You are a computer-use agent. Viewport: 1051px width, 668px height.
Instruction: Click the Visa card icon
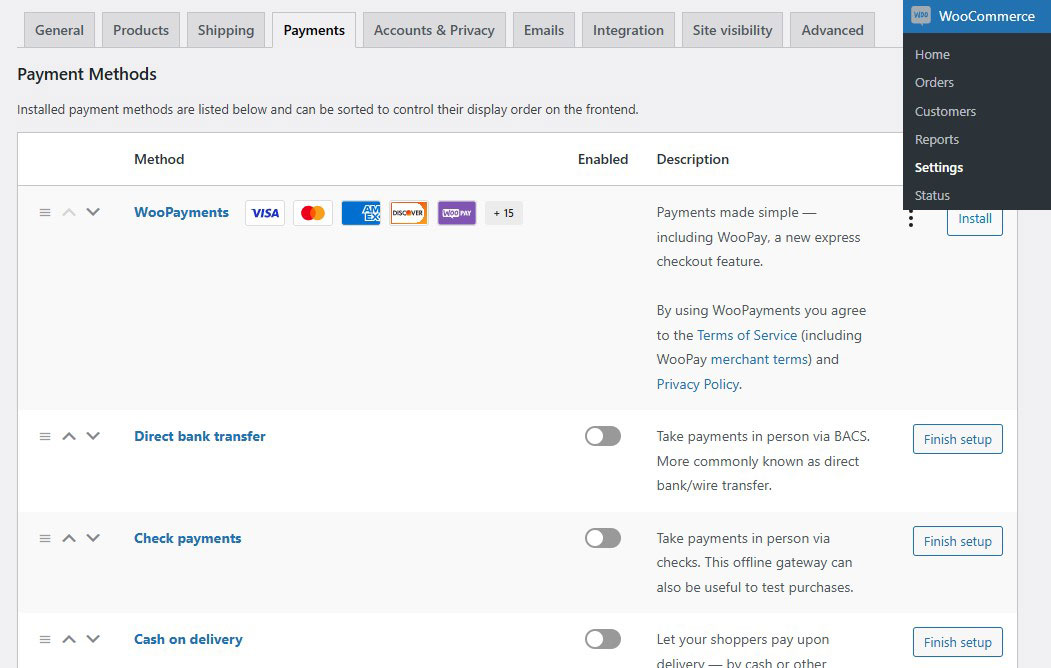[265, 213]
